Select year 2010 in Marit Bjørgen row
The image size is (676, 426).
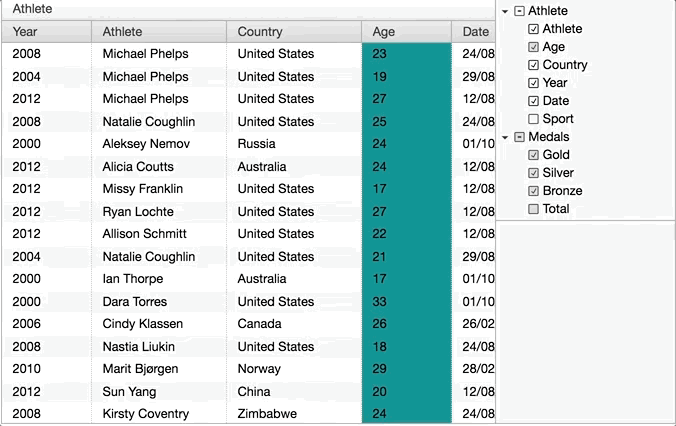[47, 369]
